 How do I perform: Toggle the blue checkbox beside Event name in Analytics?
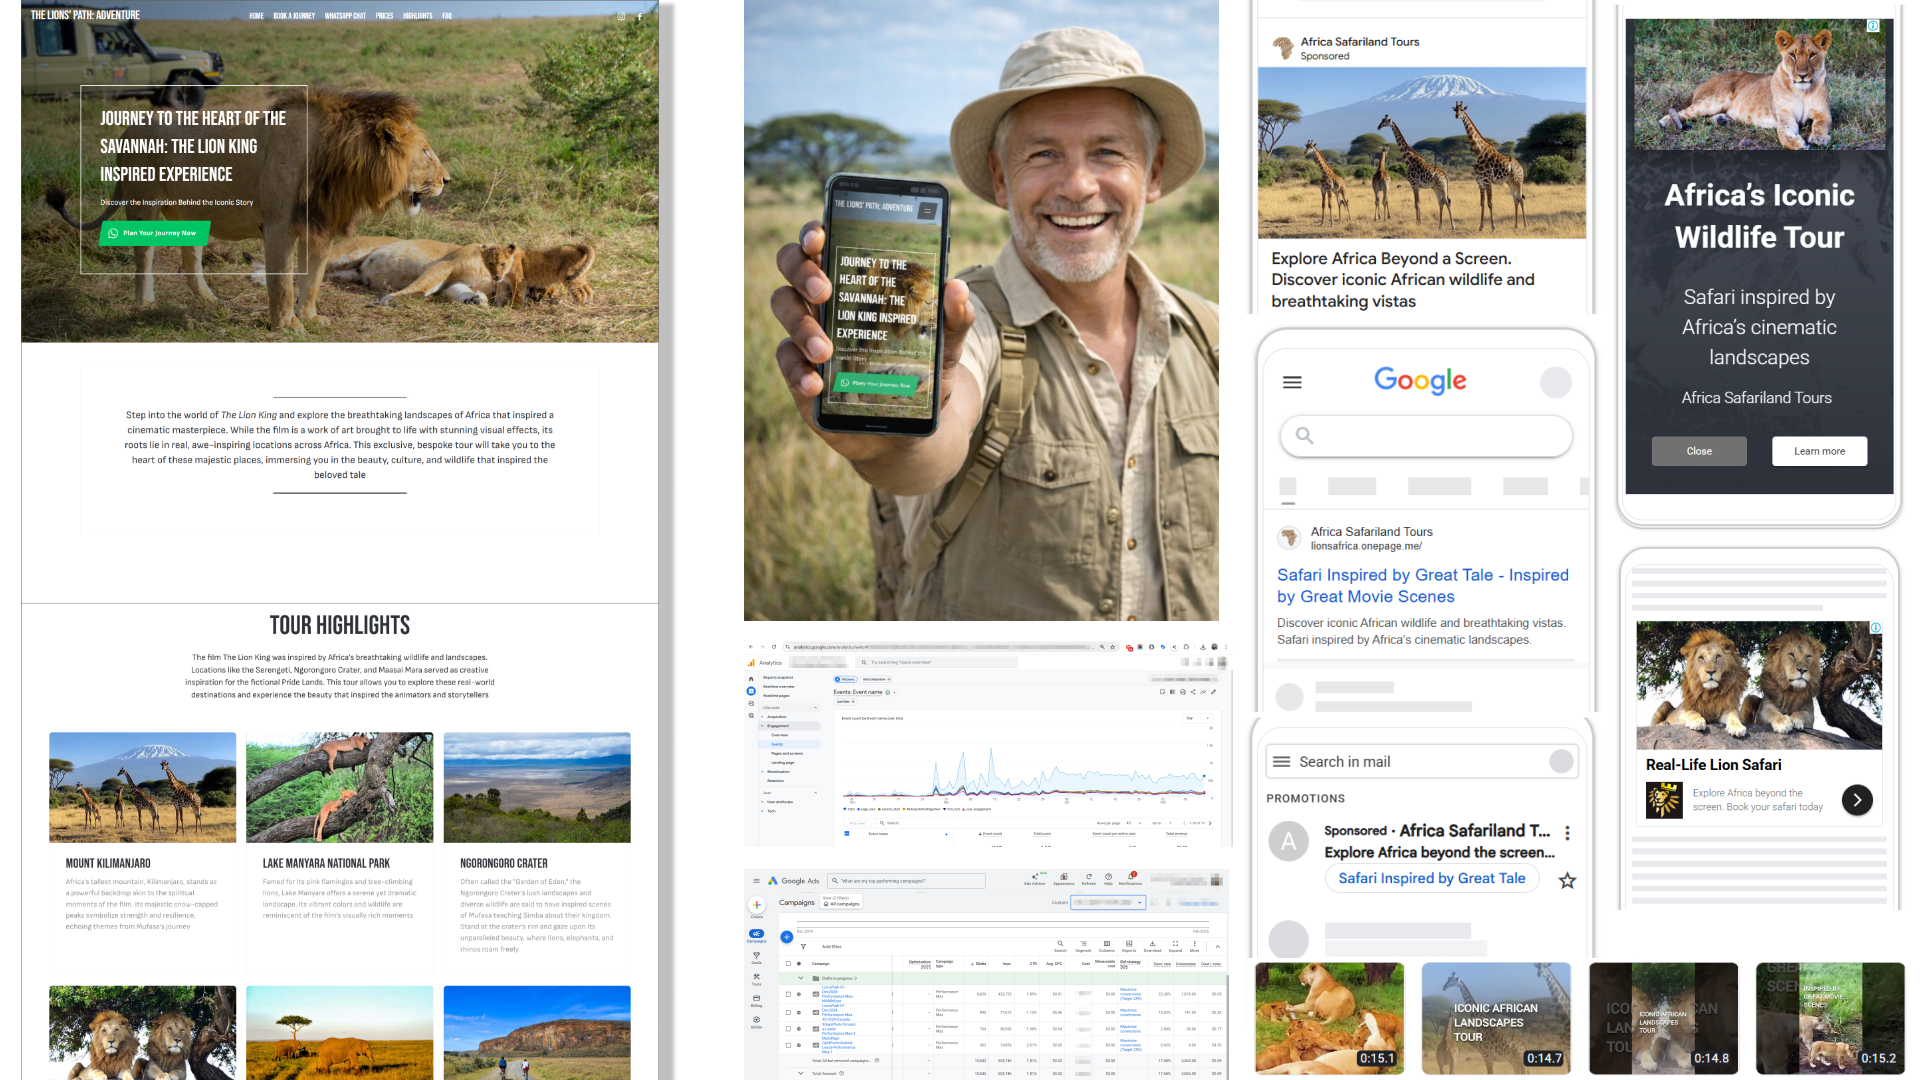[847, 833]
